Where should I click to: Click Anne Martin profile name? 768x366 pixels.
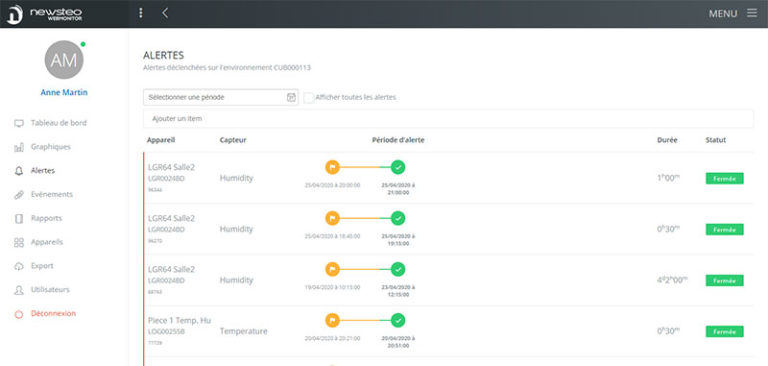[64, 92]
